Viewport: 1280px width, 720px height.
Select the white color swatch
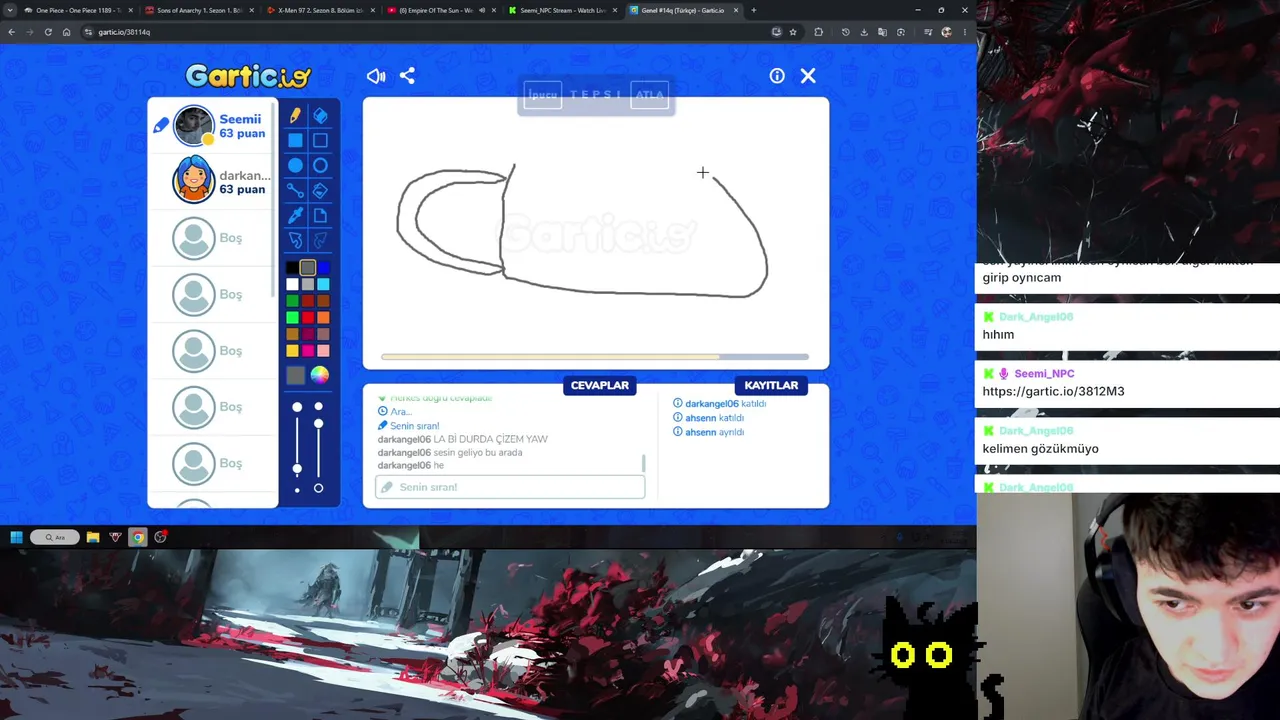coord(292,285)
